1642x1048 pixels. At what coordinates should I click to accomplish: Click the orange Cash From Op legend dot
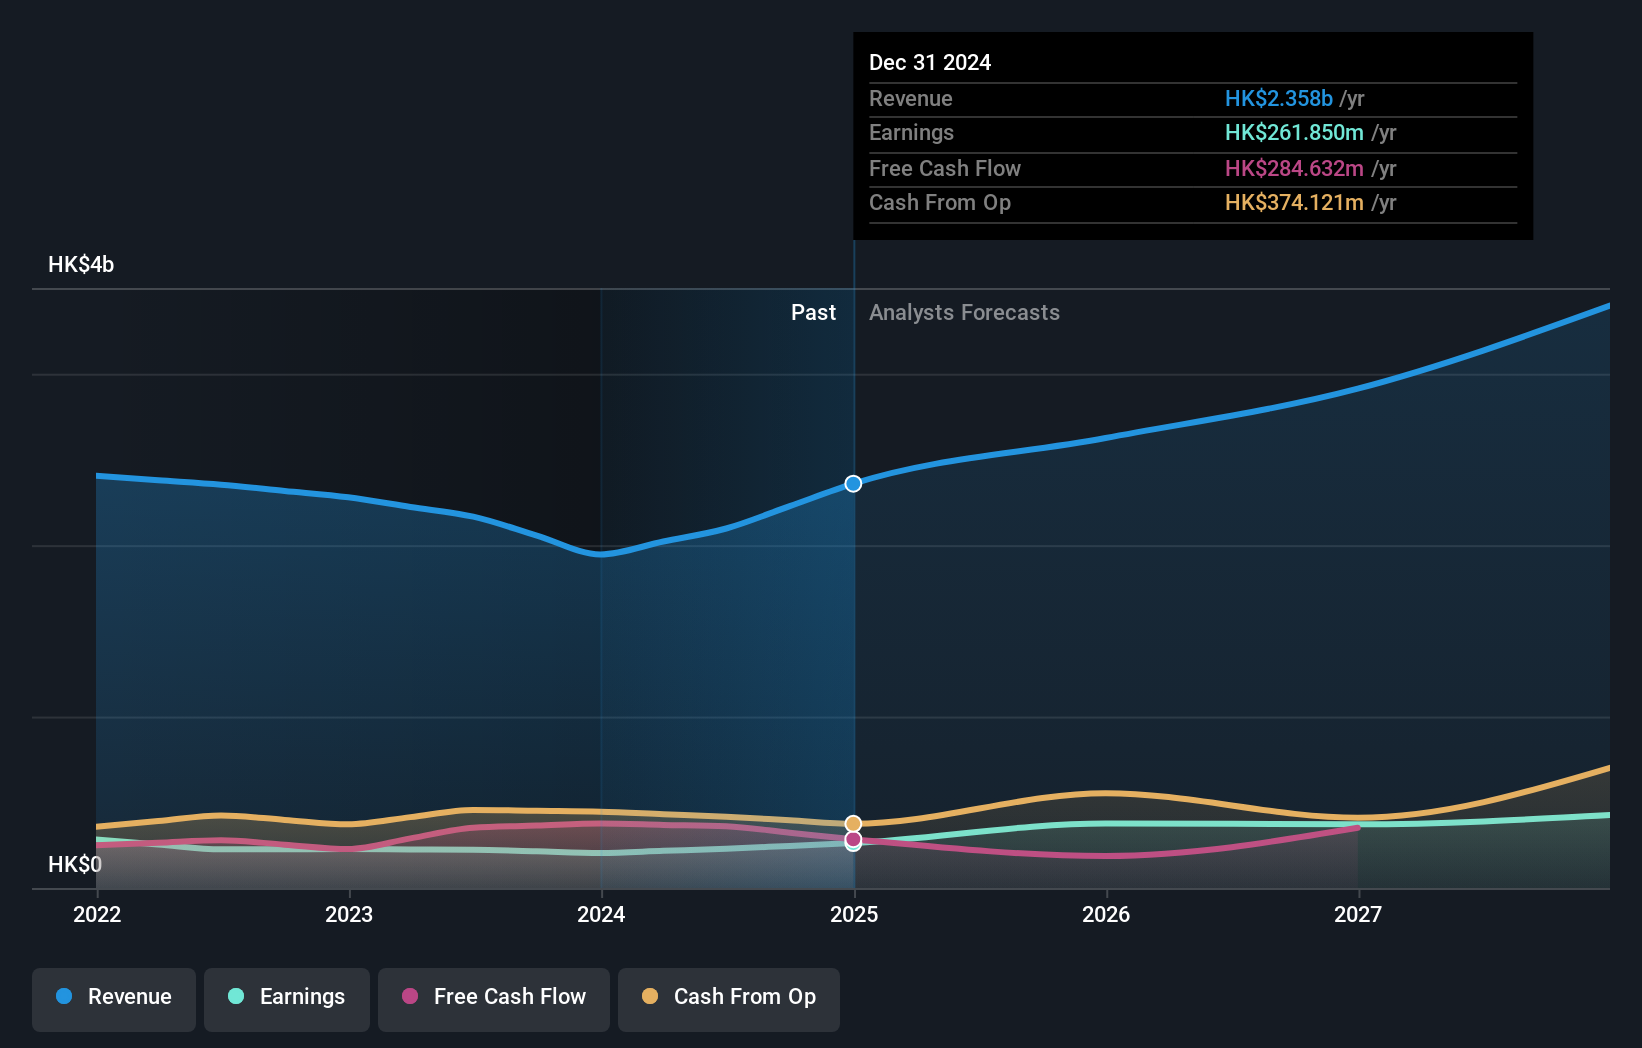[x=650, y=996]
